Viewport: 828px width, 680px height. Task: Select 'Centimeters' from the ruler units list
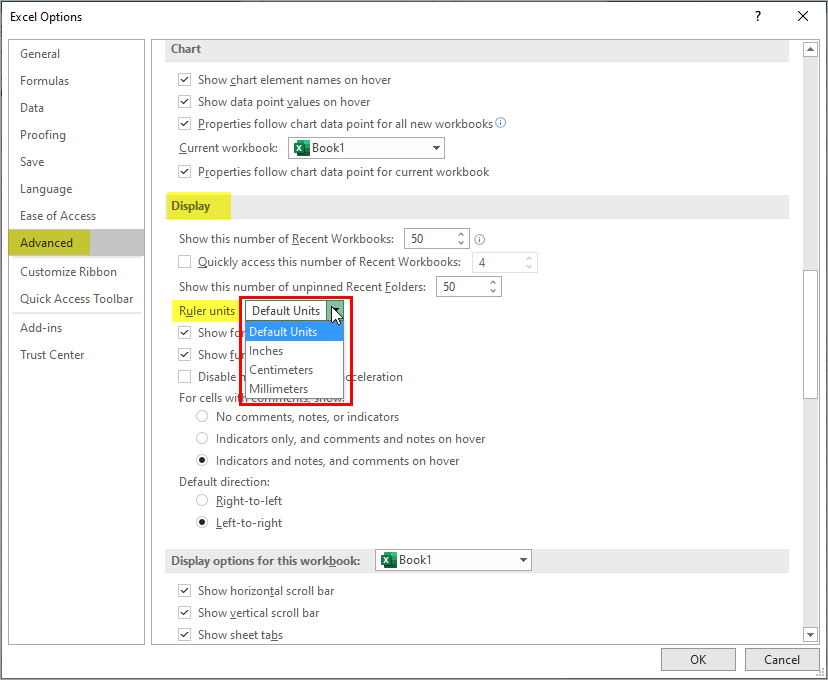coord(295,370)
